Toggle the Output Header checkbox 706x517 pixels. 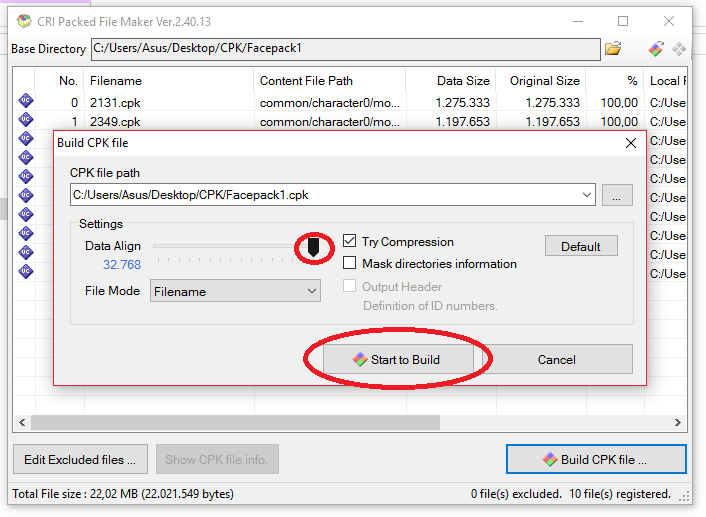pyautogui.click(x=349, y=286)
